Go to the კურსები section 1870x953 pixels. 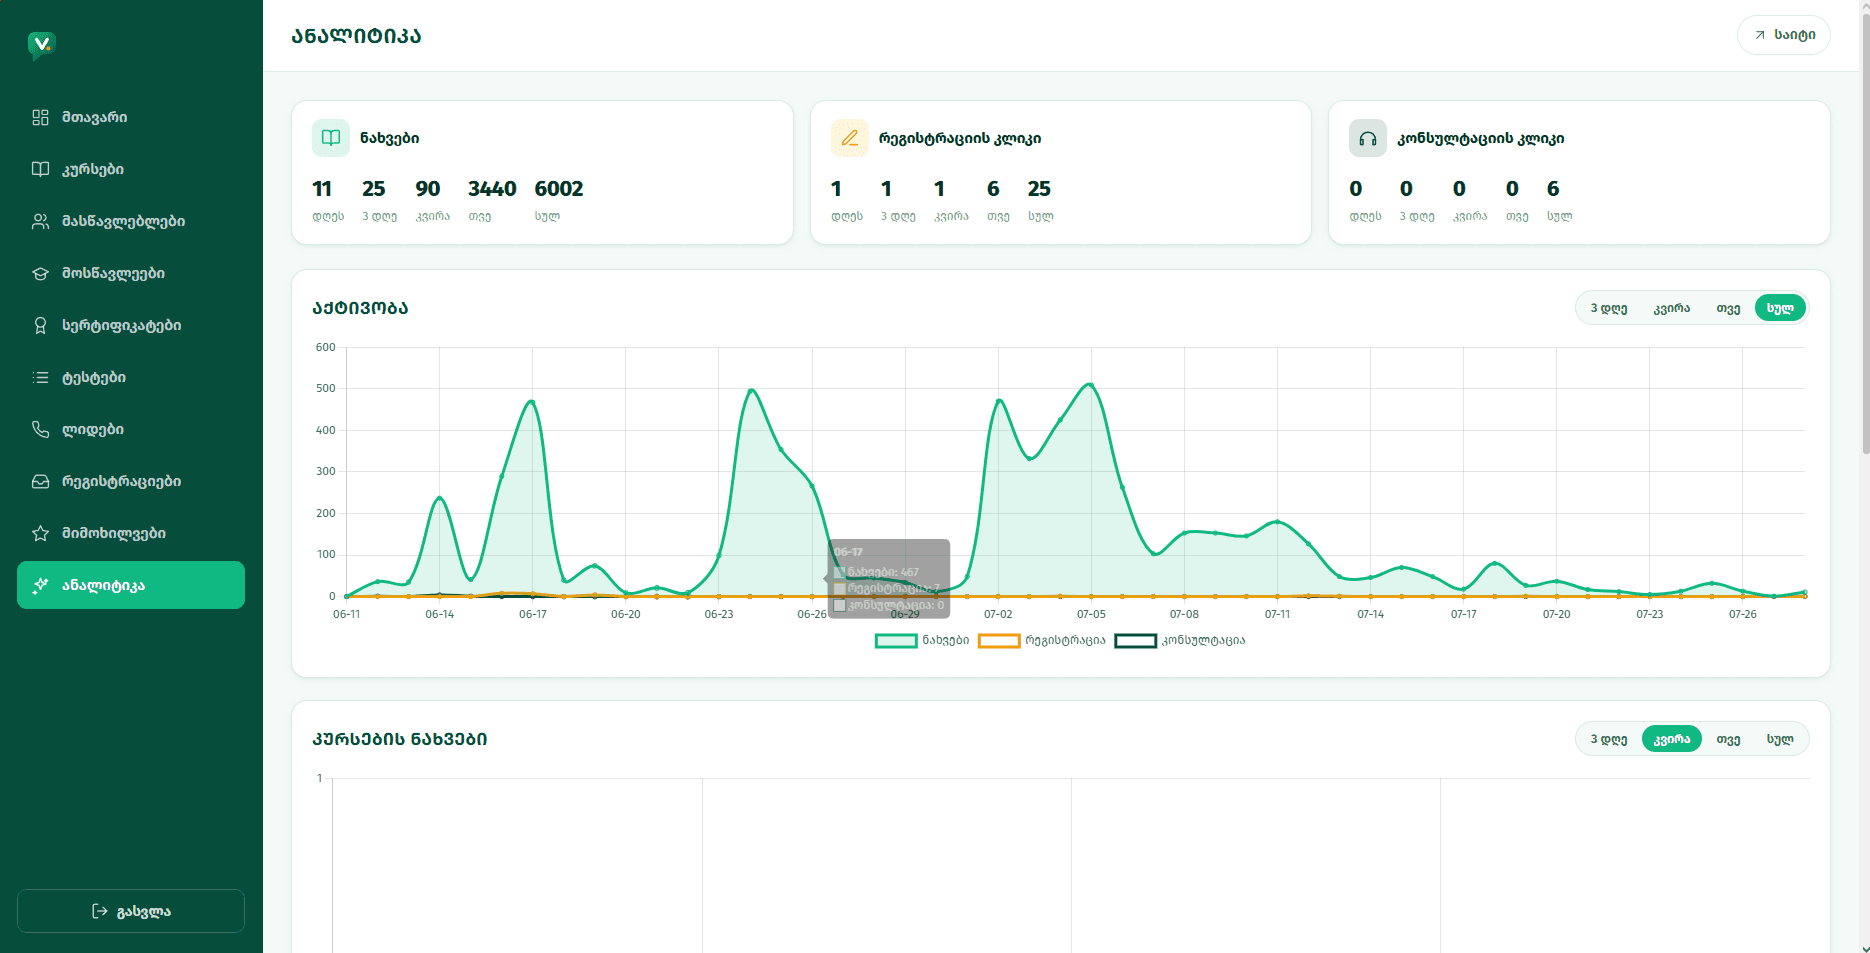click(x=131, y=169)
